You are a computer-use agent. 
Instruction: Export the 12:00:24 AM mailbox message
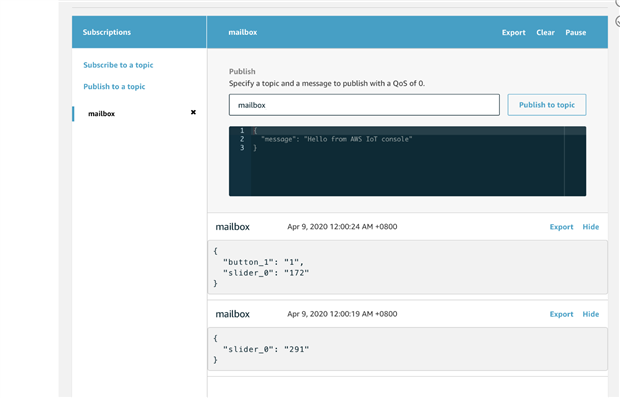click(x=561, y=227)
